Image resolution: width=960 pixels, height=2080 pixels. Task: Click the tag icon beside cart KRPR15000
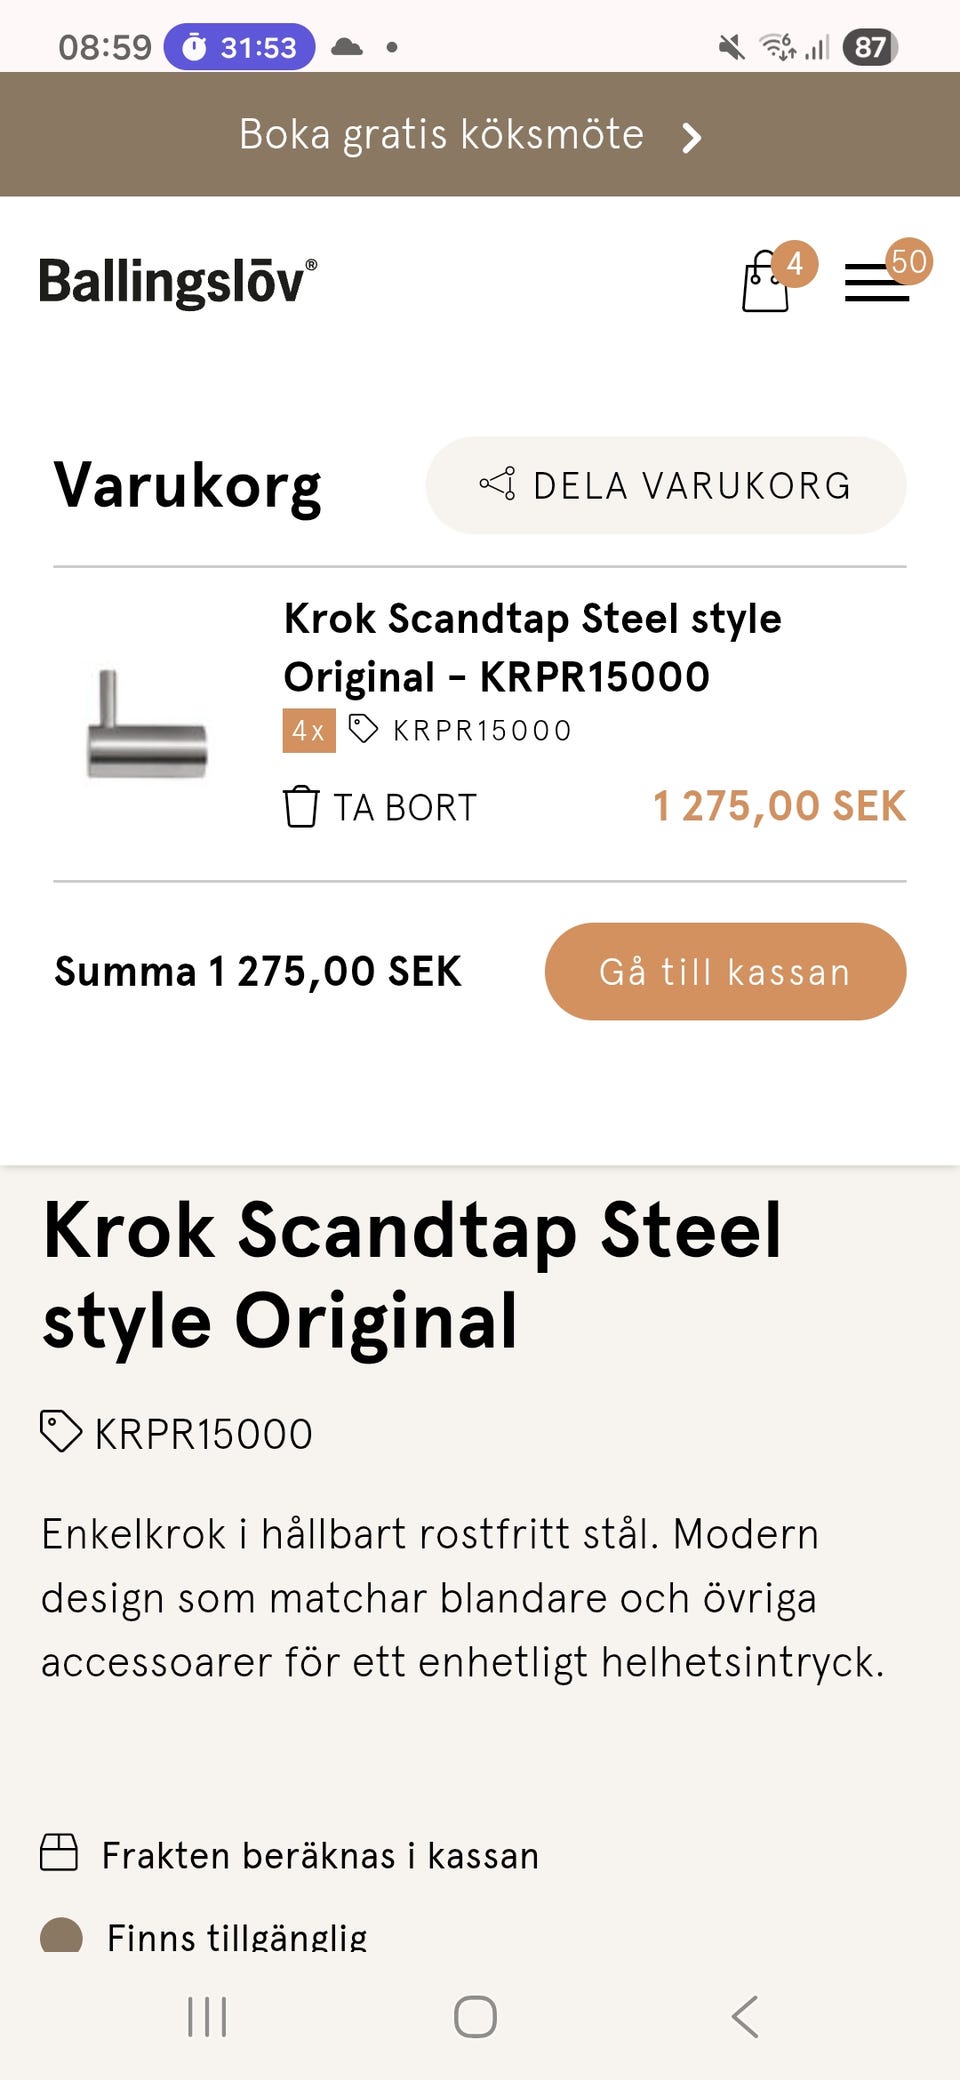click(363, 729)
